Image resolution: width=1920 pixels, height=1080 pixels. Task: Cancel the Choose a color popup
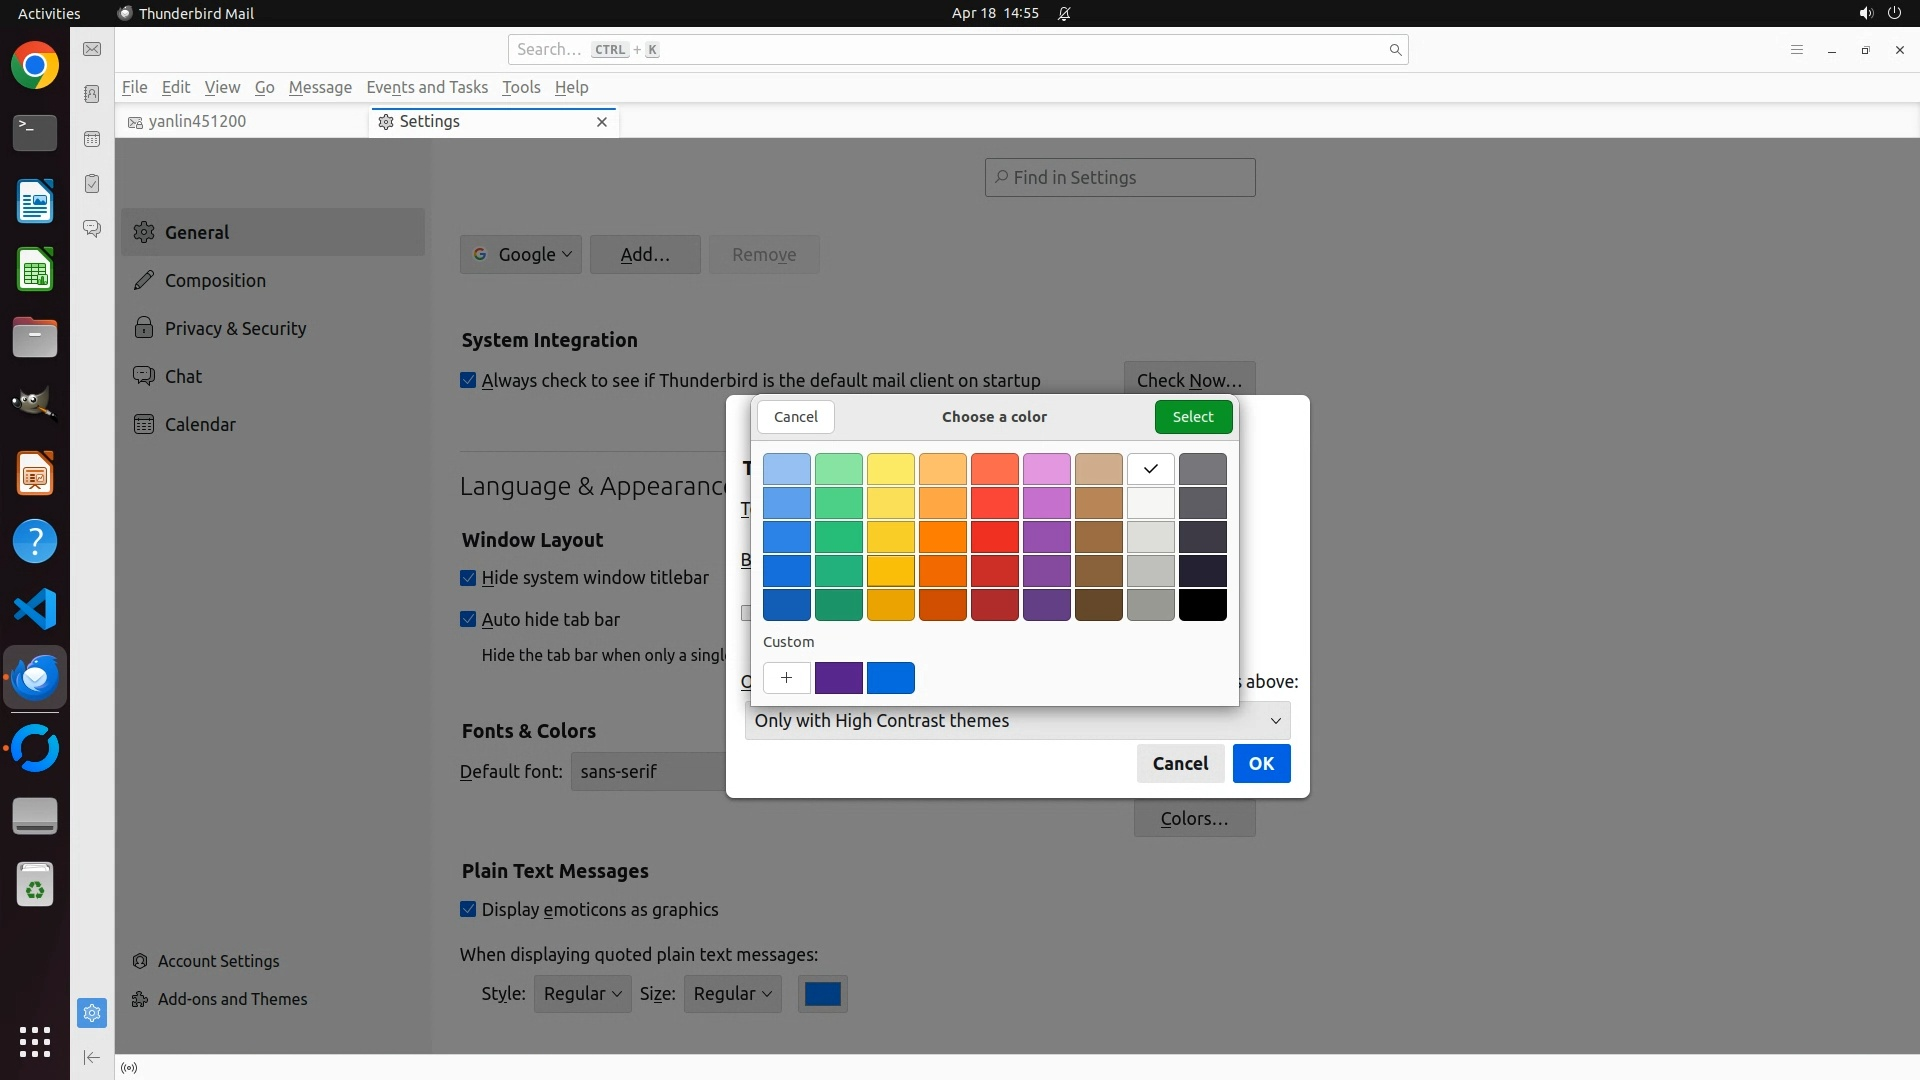tap(795, 417)
